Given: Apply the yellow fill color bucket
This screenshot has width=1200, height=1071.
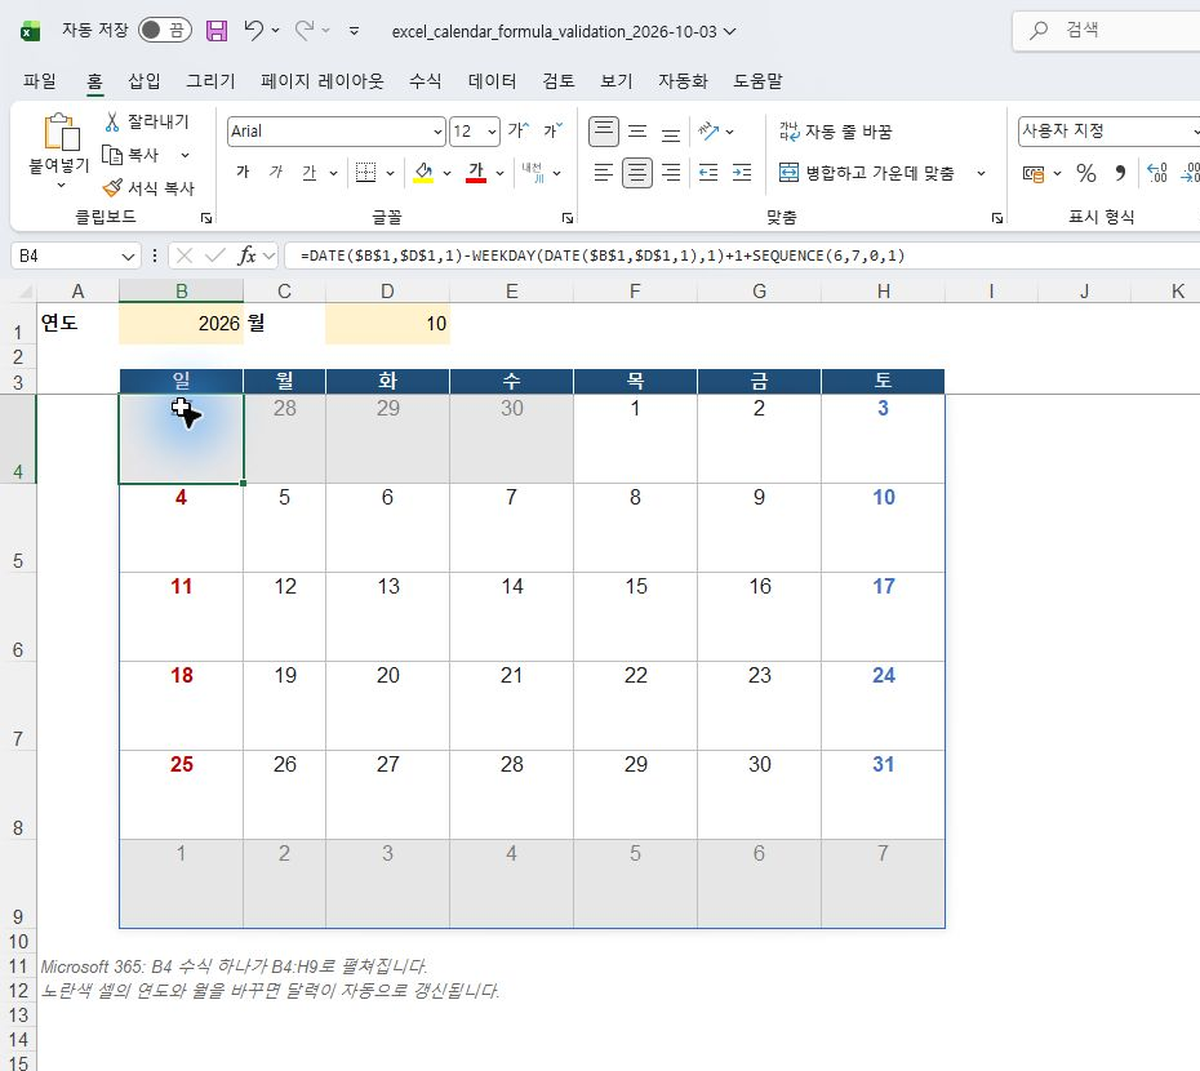Looking at the screenshot, I should pyautogui.click(x=424, y=173).
